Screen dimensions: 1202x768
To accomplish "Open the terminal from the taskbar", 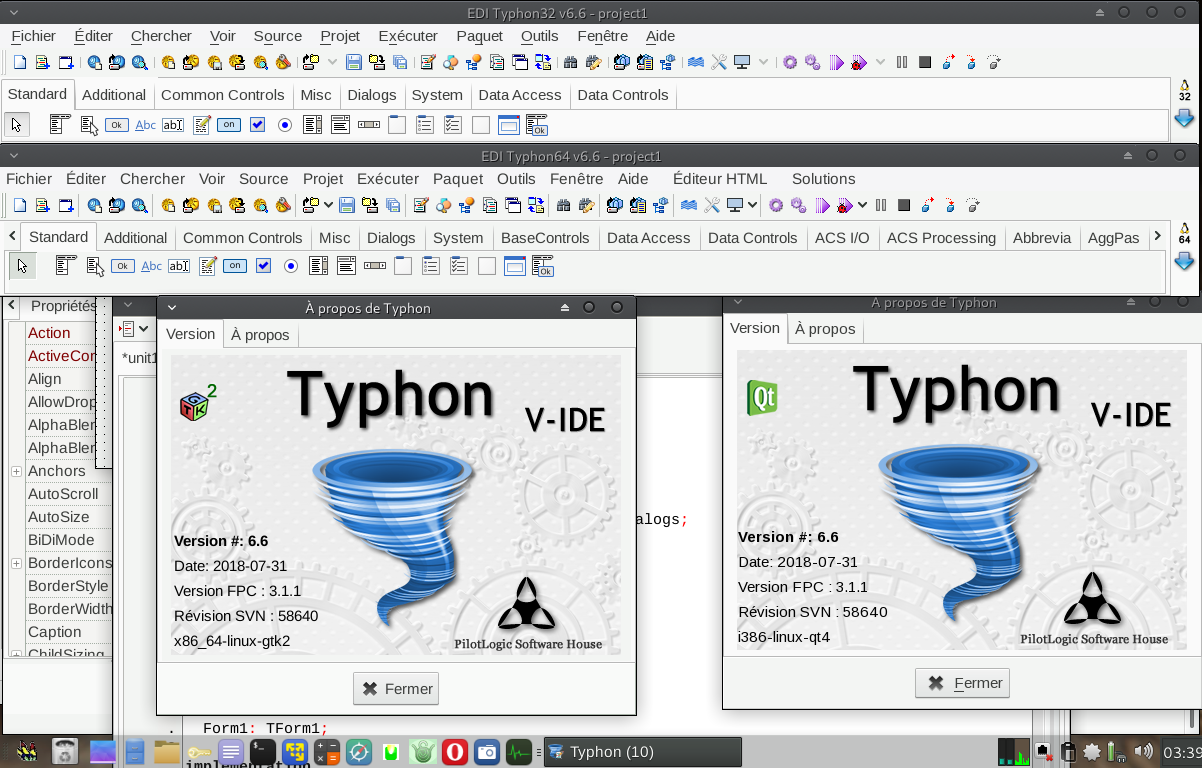I will tap(262, 752).
